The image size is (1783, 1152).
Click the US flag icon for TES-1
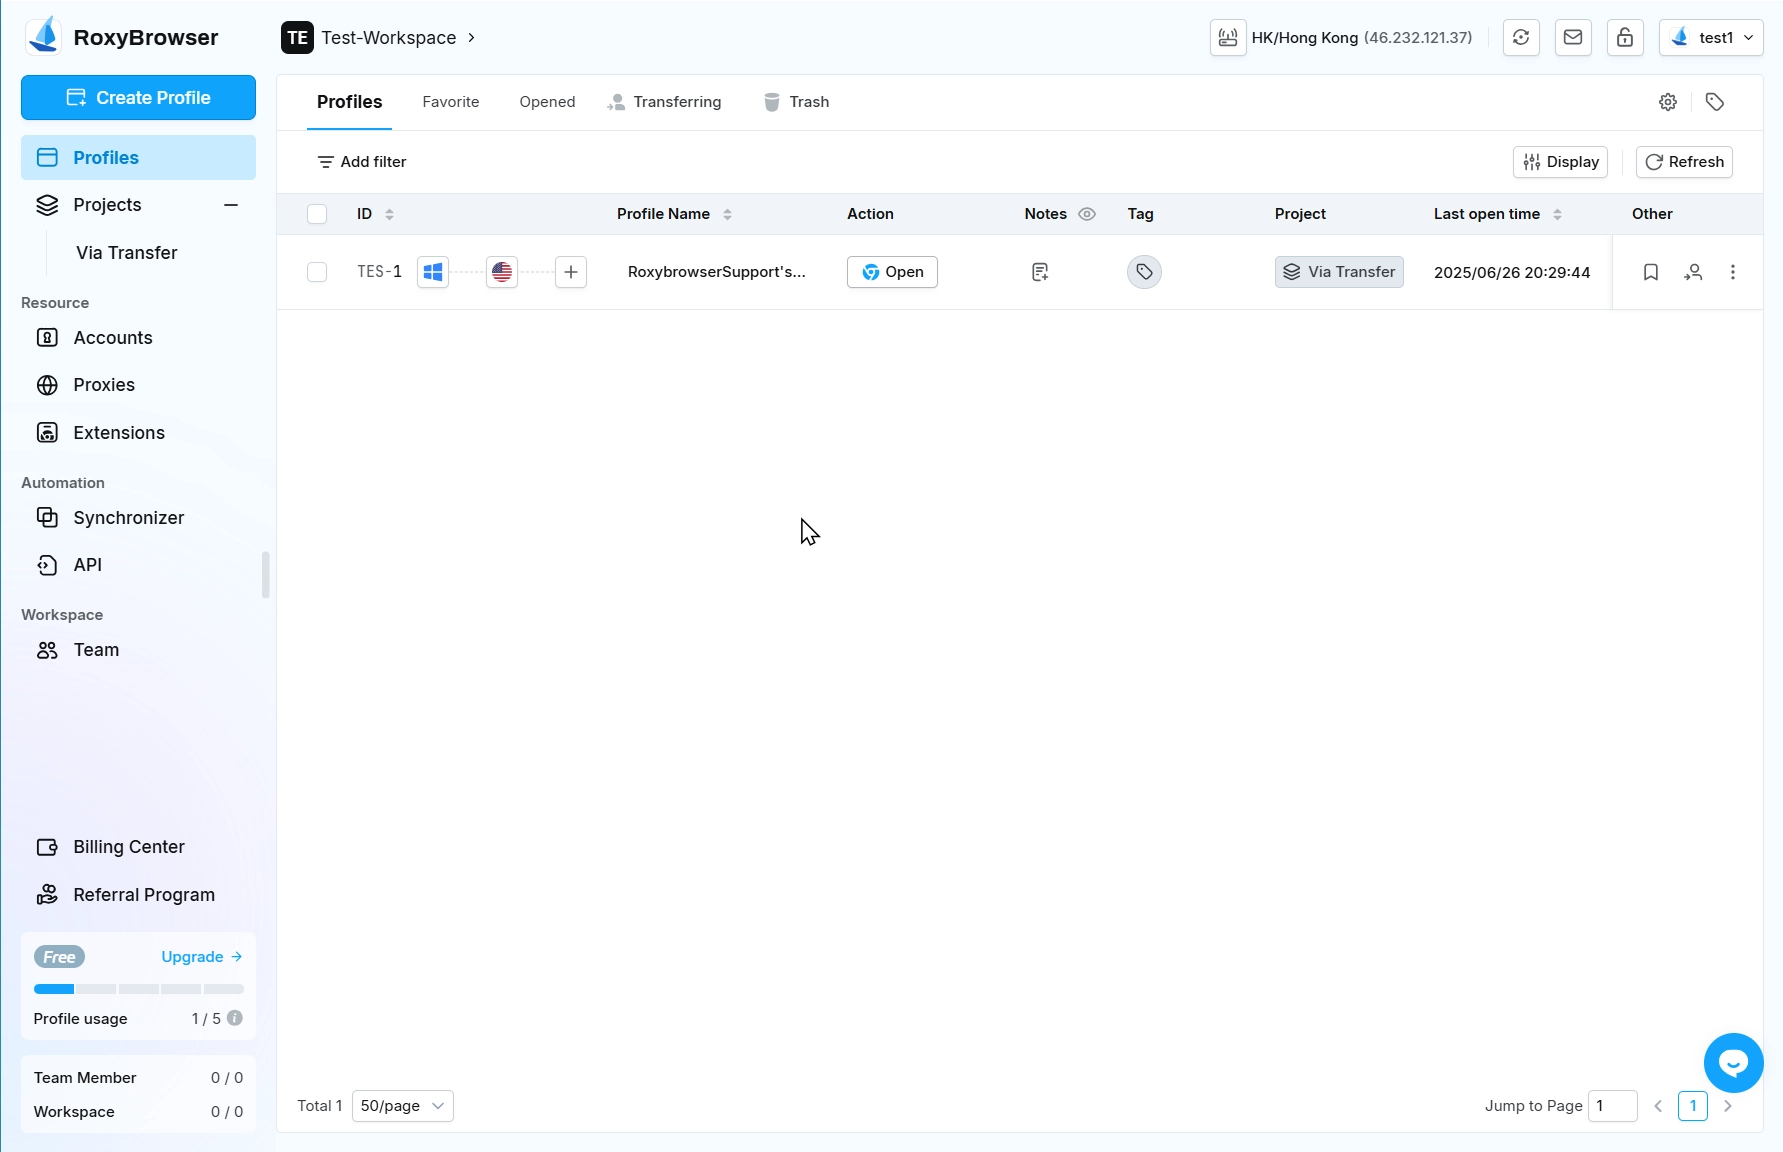502,272
